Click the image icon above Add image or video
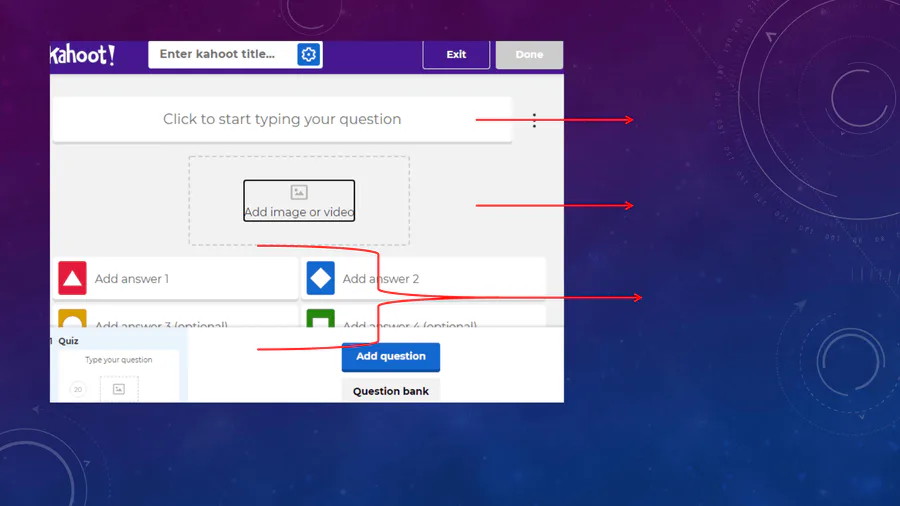The image size is (900, 506). click(299, 192)
